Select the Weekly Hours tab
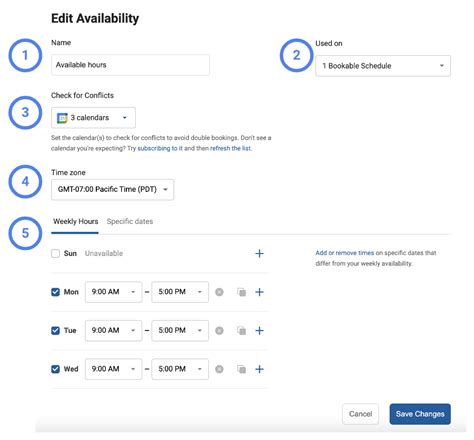This screenshot has height=440, width=474. [x=75, y=221]
